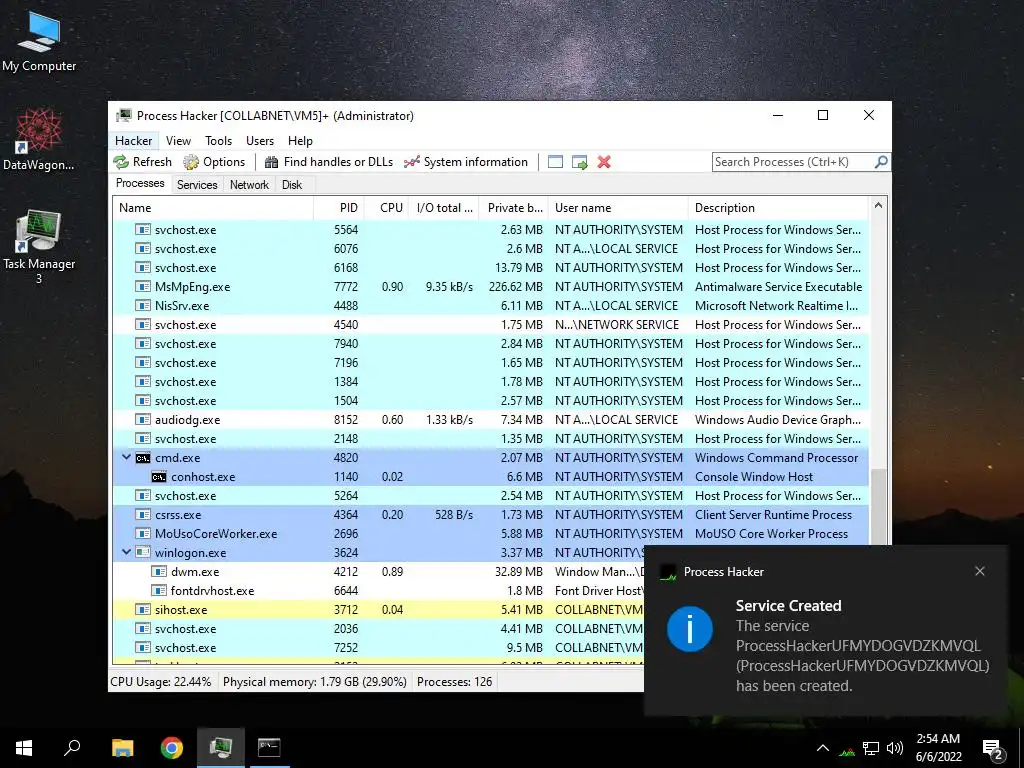Sort by the User name column header
The height and width of the screenshot is (768, 1024).
(618, 208)
